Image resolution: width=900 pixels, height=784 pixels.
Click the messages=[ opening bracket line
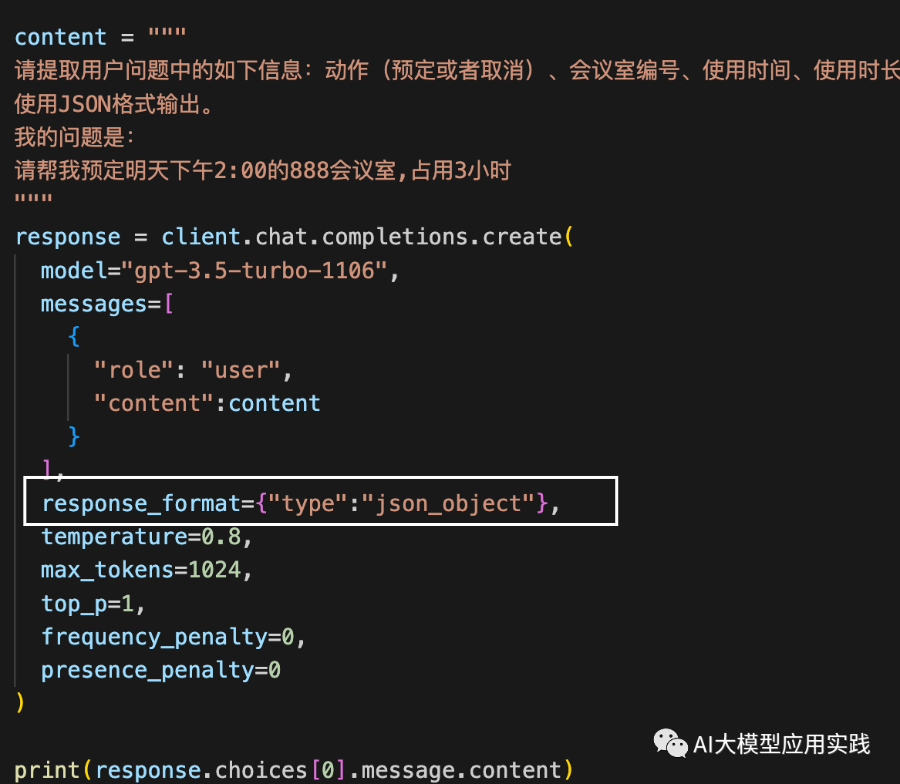[x=107, y=304]
